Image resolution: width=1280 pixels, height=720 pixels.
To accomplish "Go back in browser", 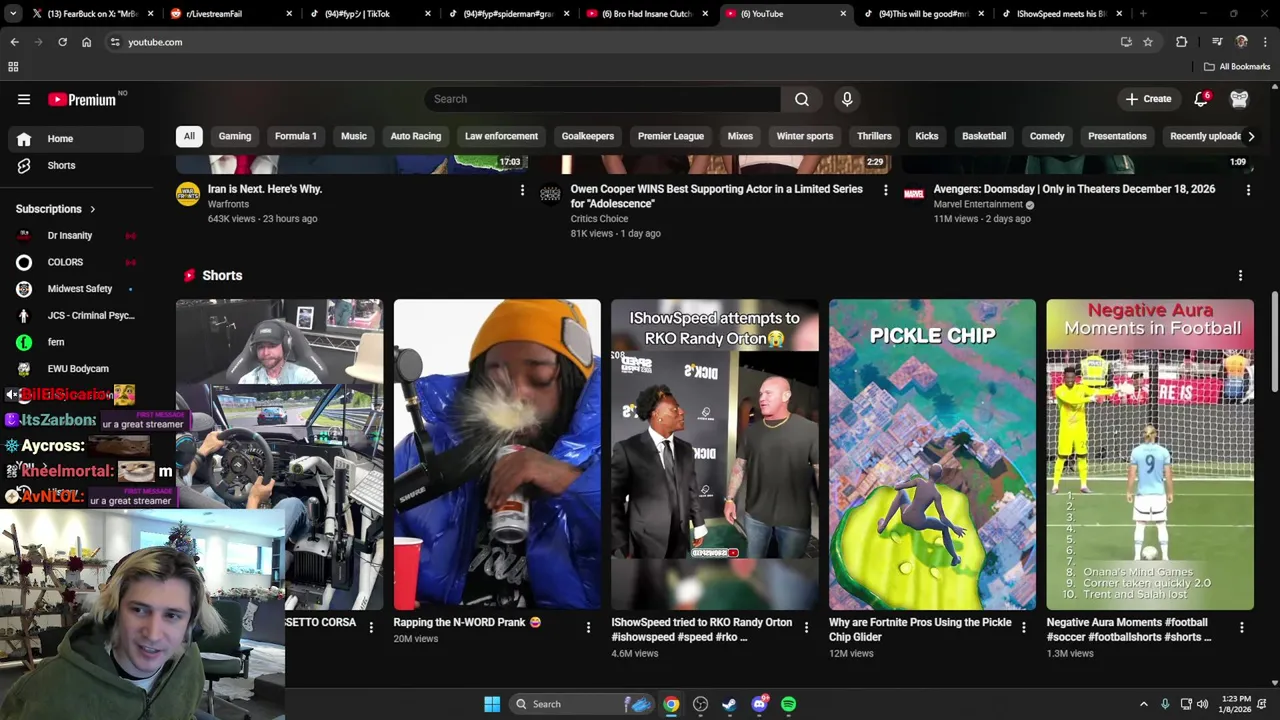I will (x=14, y=42).
